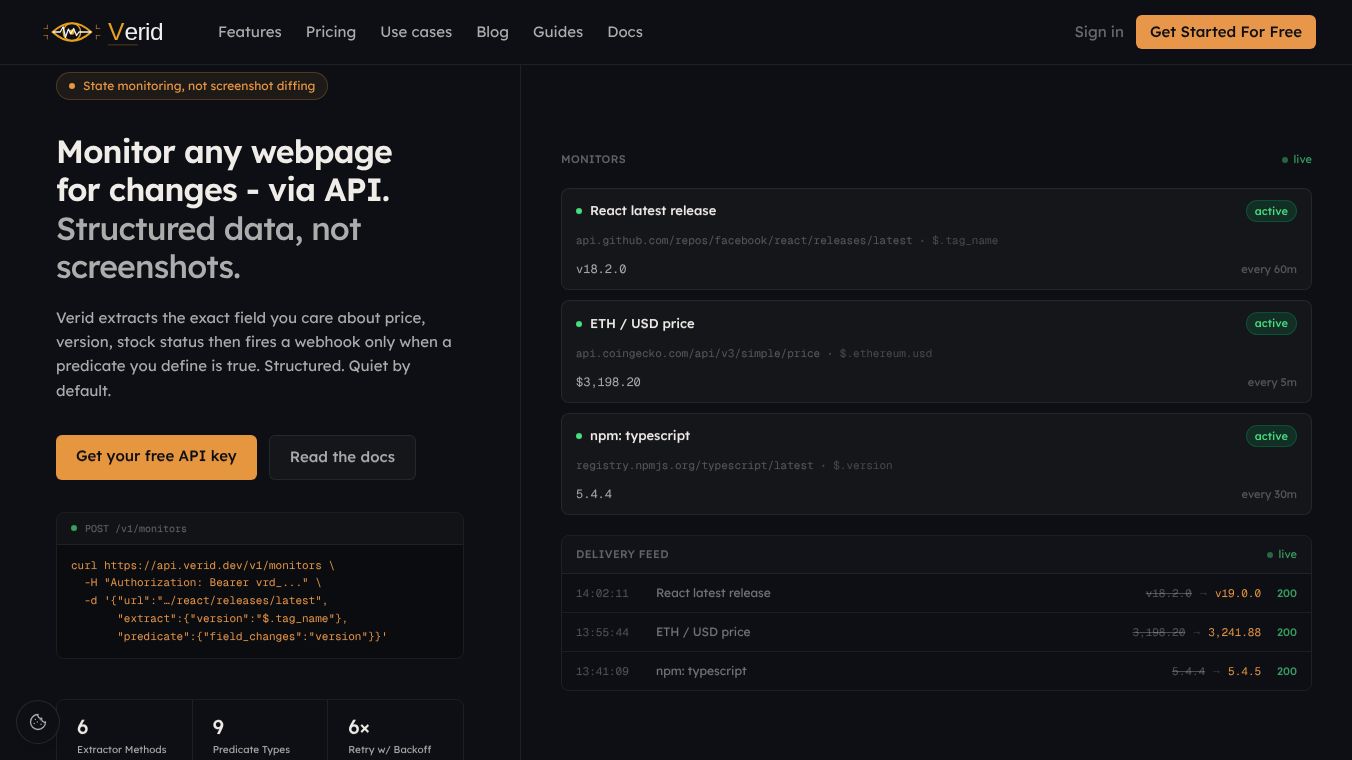Screen dimensions: 1352x760
Task: Click the active badge on npm: typescript
Action: coord(1271,436)
